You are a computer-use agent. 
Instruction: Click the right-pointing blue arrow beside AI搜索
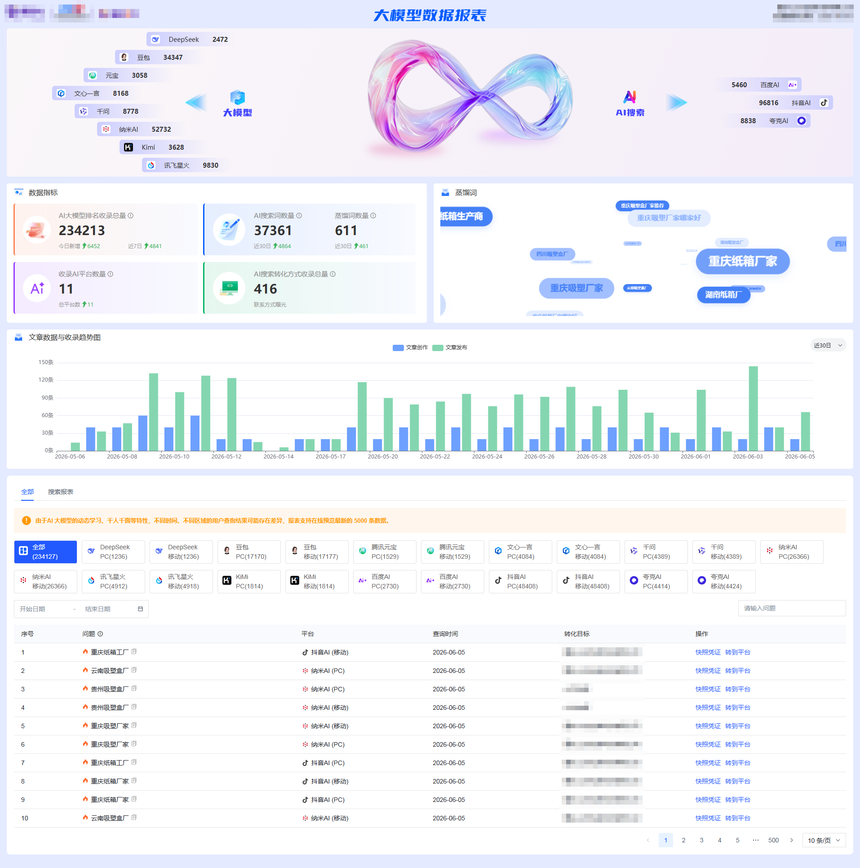click(677, 102)
